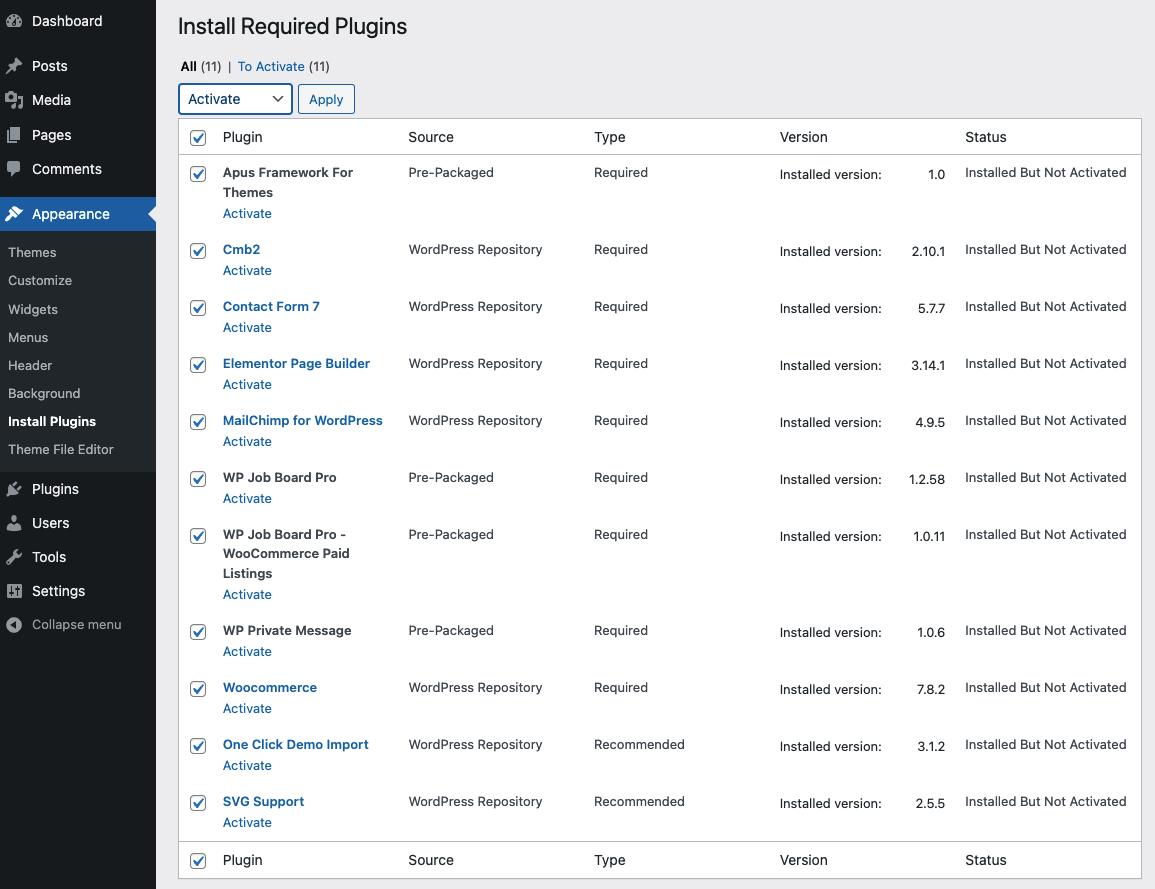Uncheck the Cmb2 plugin checkbox
Screen dimensions: 1155x889
pyautogui.click(x=198, y=251)
